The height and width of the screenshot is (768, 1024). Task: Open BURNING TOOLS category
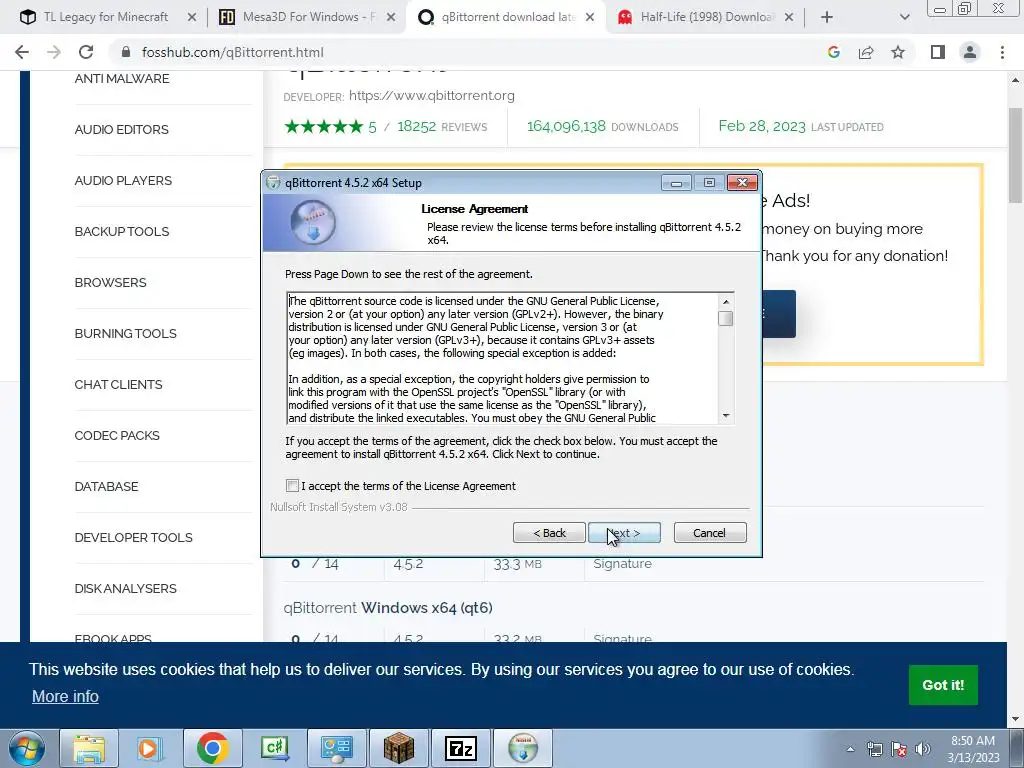(x=125, y=333)
